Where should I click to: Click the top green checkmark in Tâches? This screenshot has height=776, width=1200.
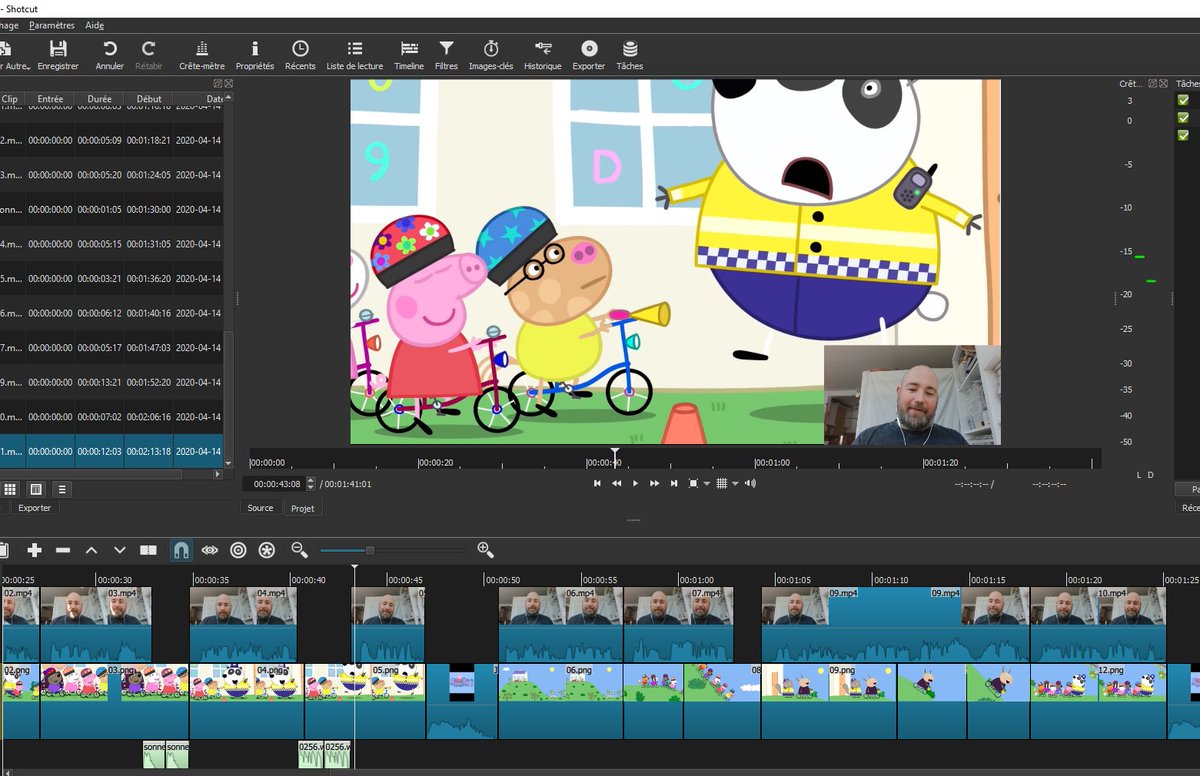click(x=1183, y=100)
